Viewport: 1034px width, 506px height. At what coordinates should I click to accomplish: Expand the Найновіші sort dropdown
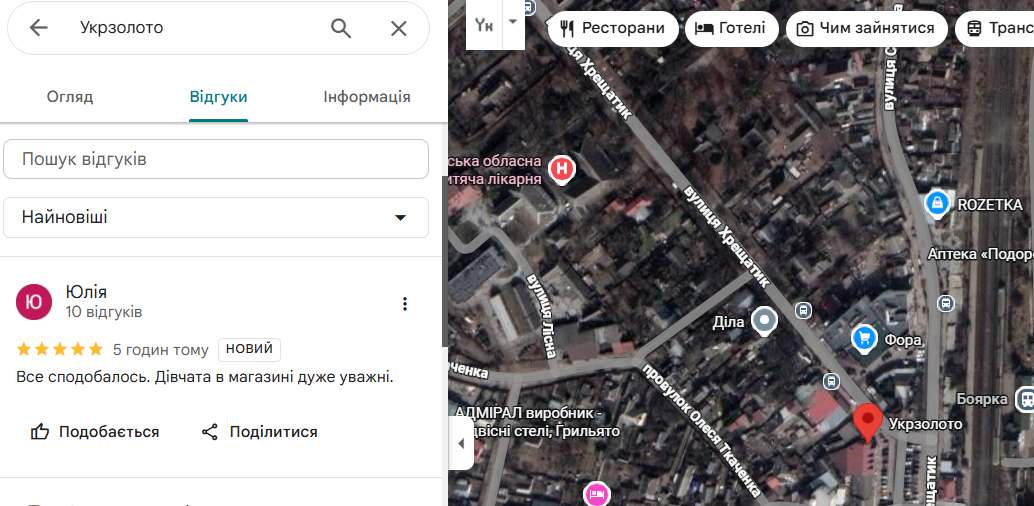pos(216,217)
